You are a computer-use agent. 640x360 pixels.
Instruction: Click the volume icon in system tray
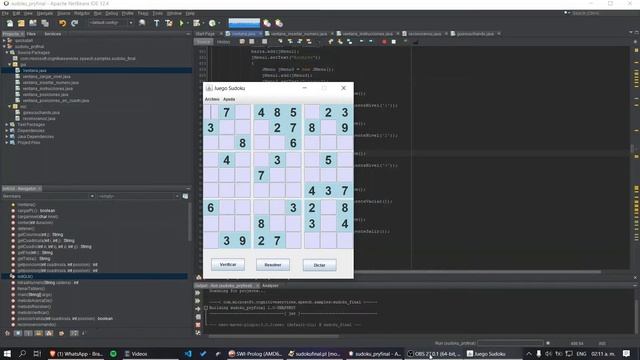pos(549,353)
